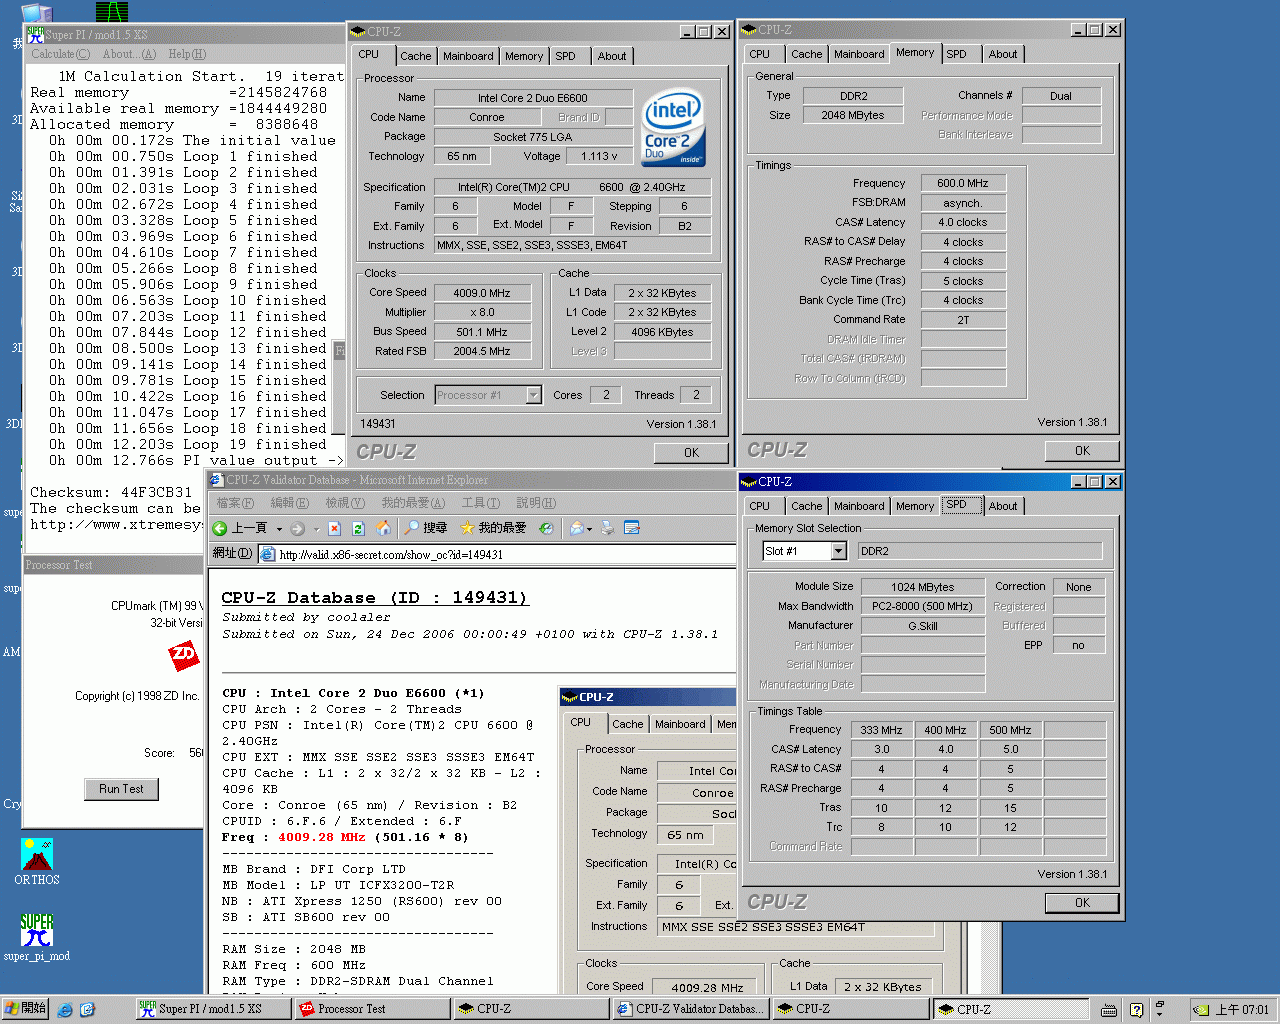The height and width of the screenshot is (1024, 1280).
Task: Open the 檔案(F) menu in Internet Explorer
Action: coord(235,503)
